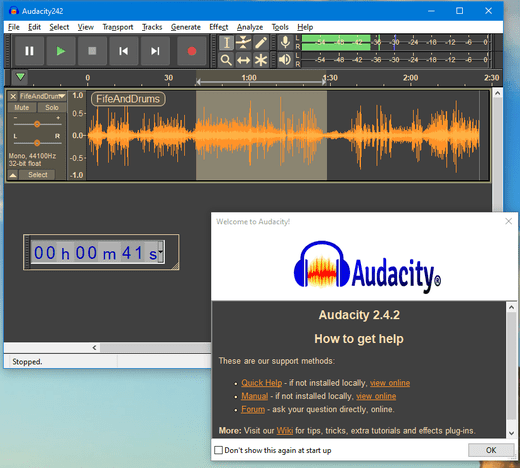Choose the Draw (pencil) tool
This screenshot has width=520, height=468.
coord(261,43)
